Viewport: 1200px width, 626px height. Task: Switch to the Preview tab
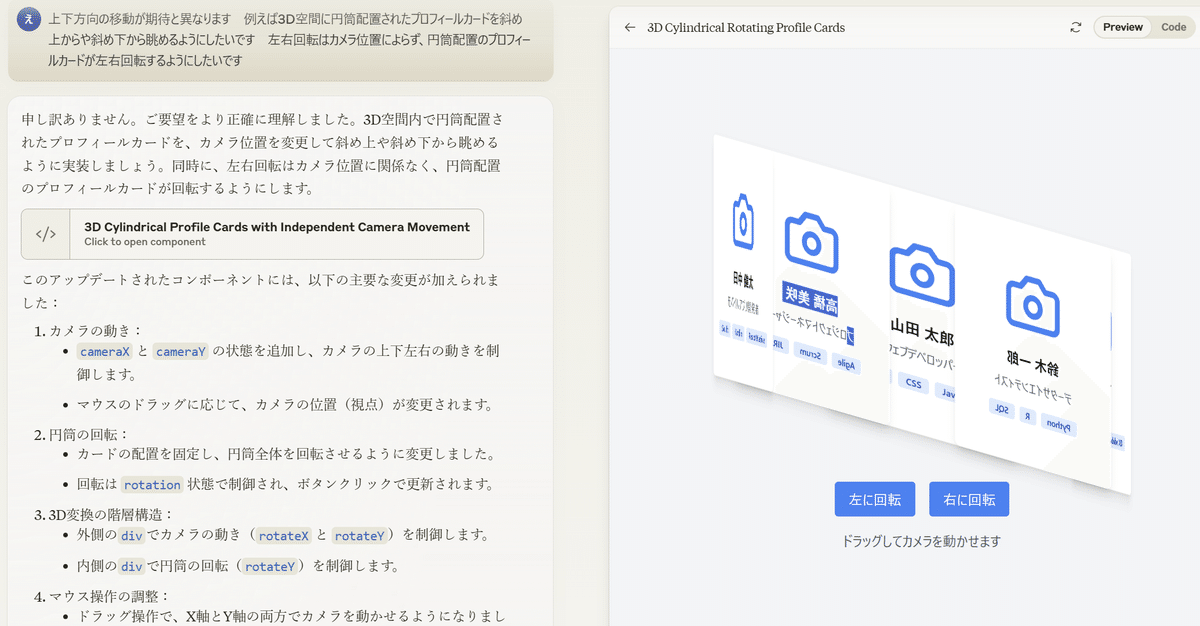point(1123,28)
